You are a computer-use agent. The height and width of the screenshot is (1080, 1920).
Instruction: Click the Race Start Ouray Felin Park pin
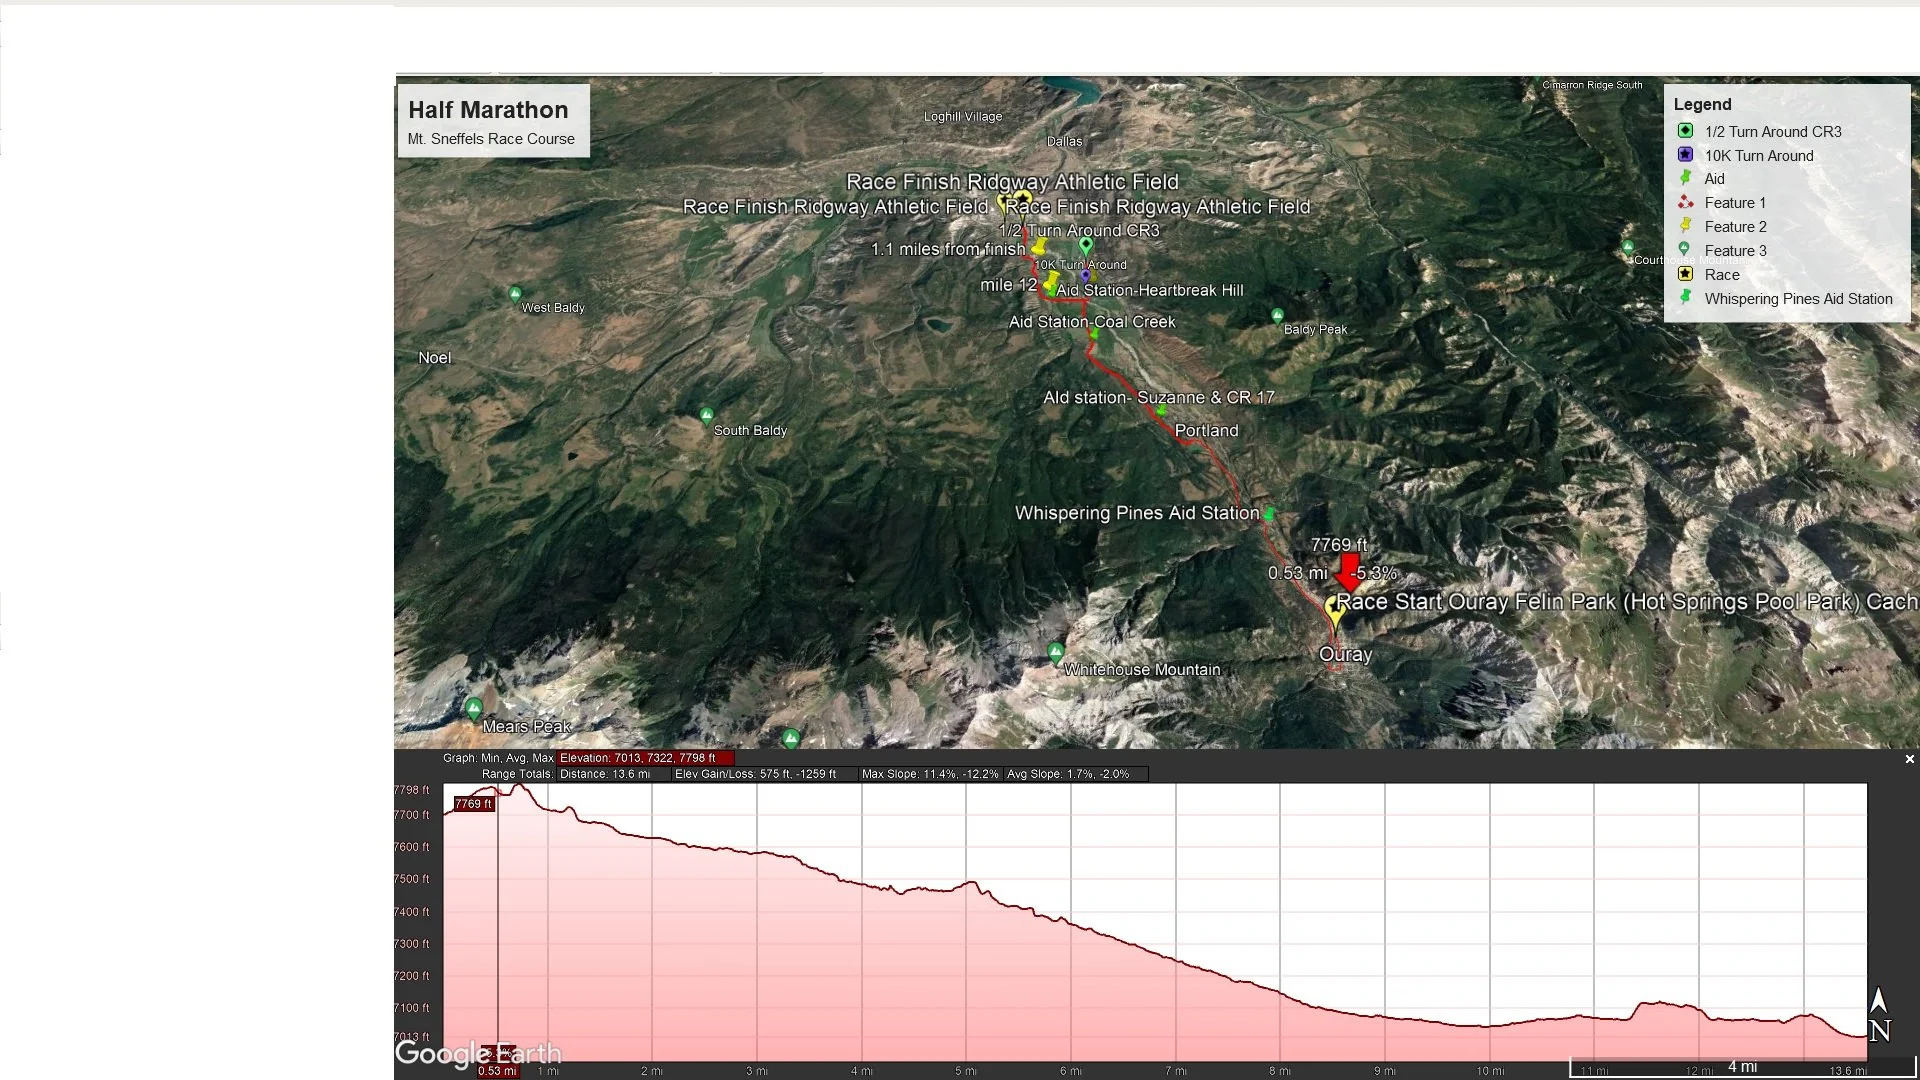coord(1333,607)
